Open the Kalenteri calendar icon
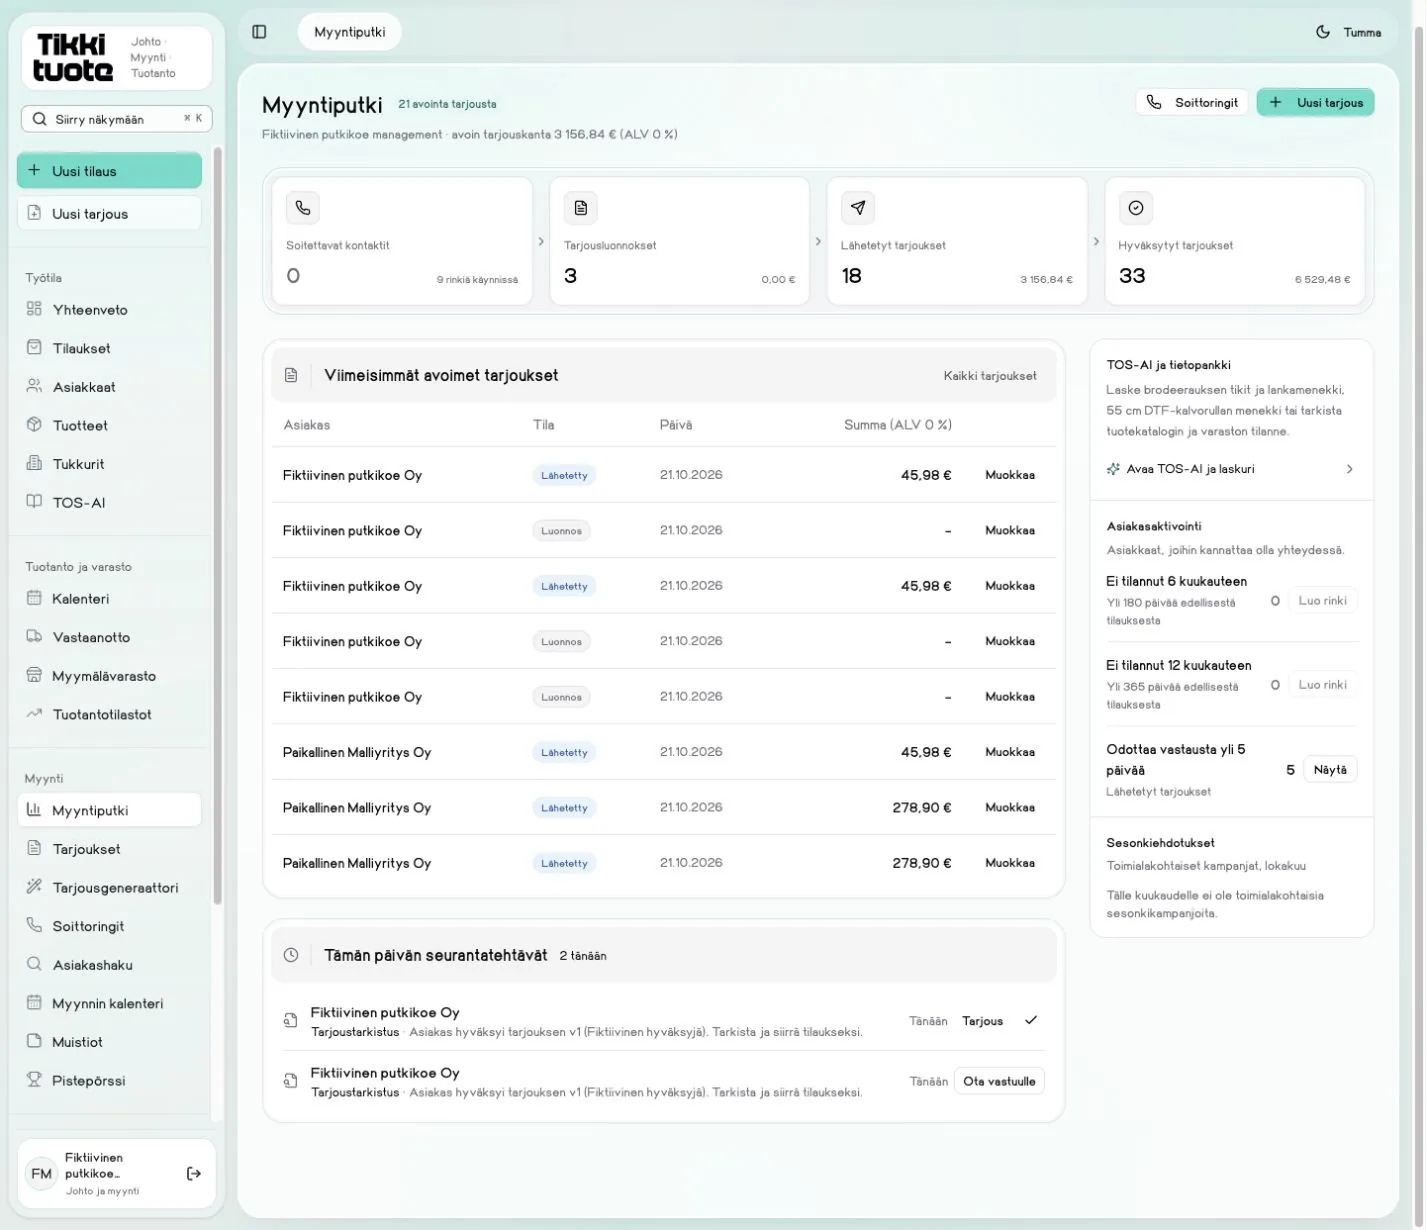The height and width of the screenshot is (1230, 1426). 34,598
